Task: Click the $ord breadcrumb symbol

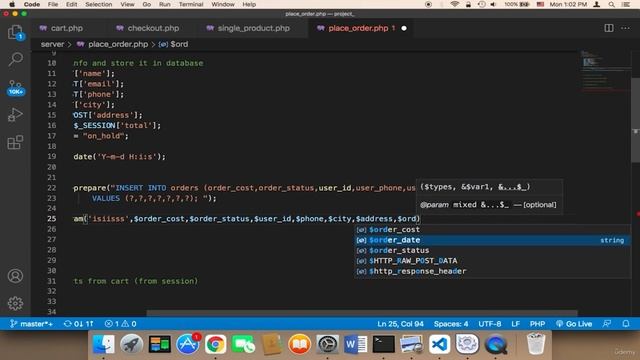Action: tap(174, 44)
